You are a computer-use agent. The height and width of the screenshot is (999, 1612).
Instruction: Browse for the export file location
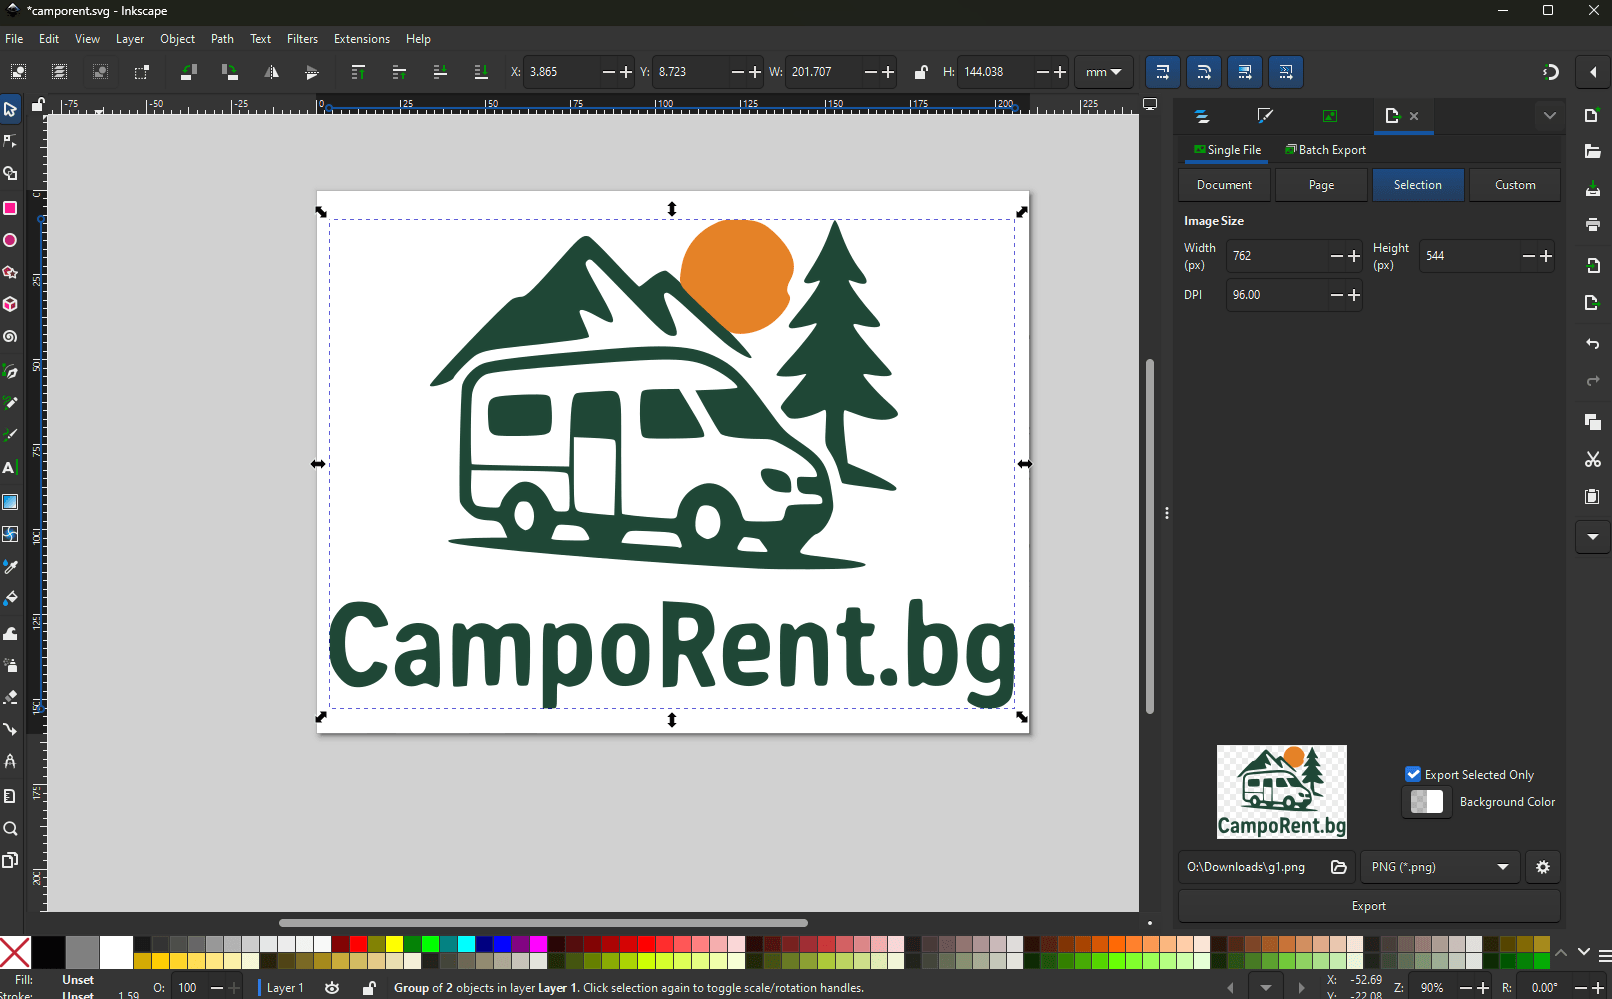pos(1339,867)
